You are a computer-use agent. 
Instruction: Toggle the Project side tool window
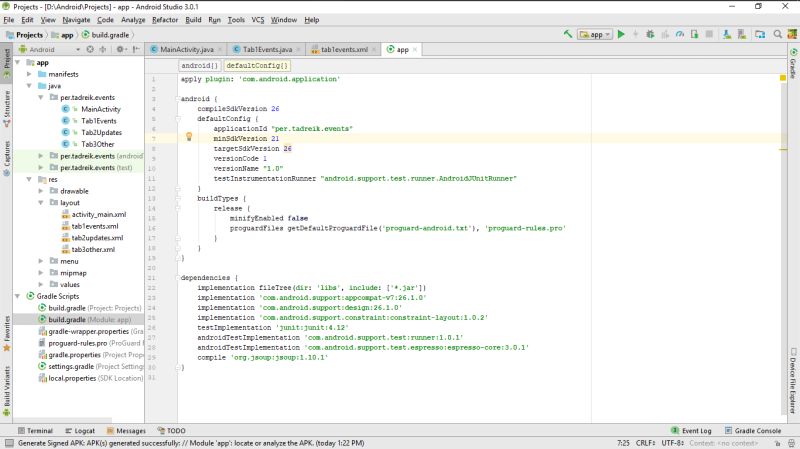[x=7, y=62]
